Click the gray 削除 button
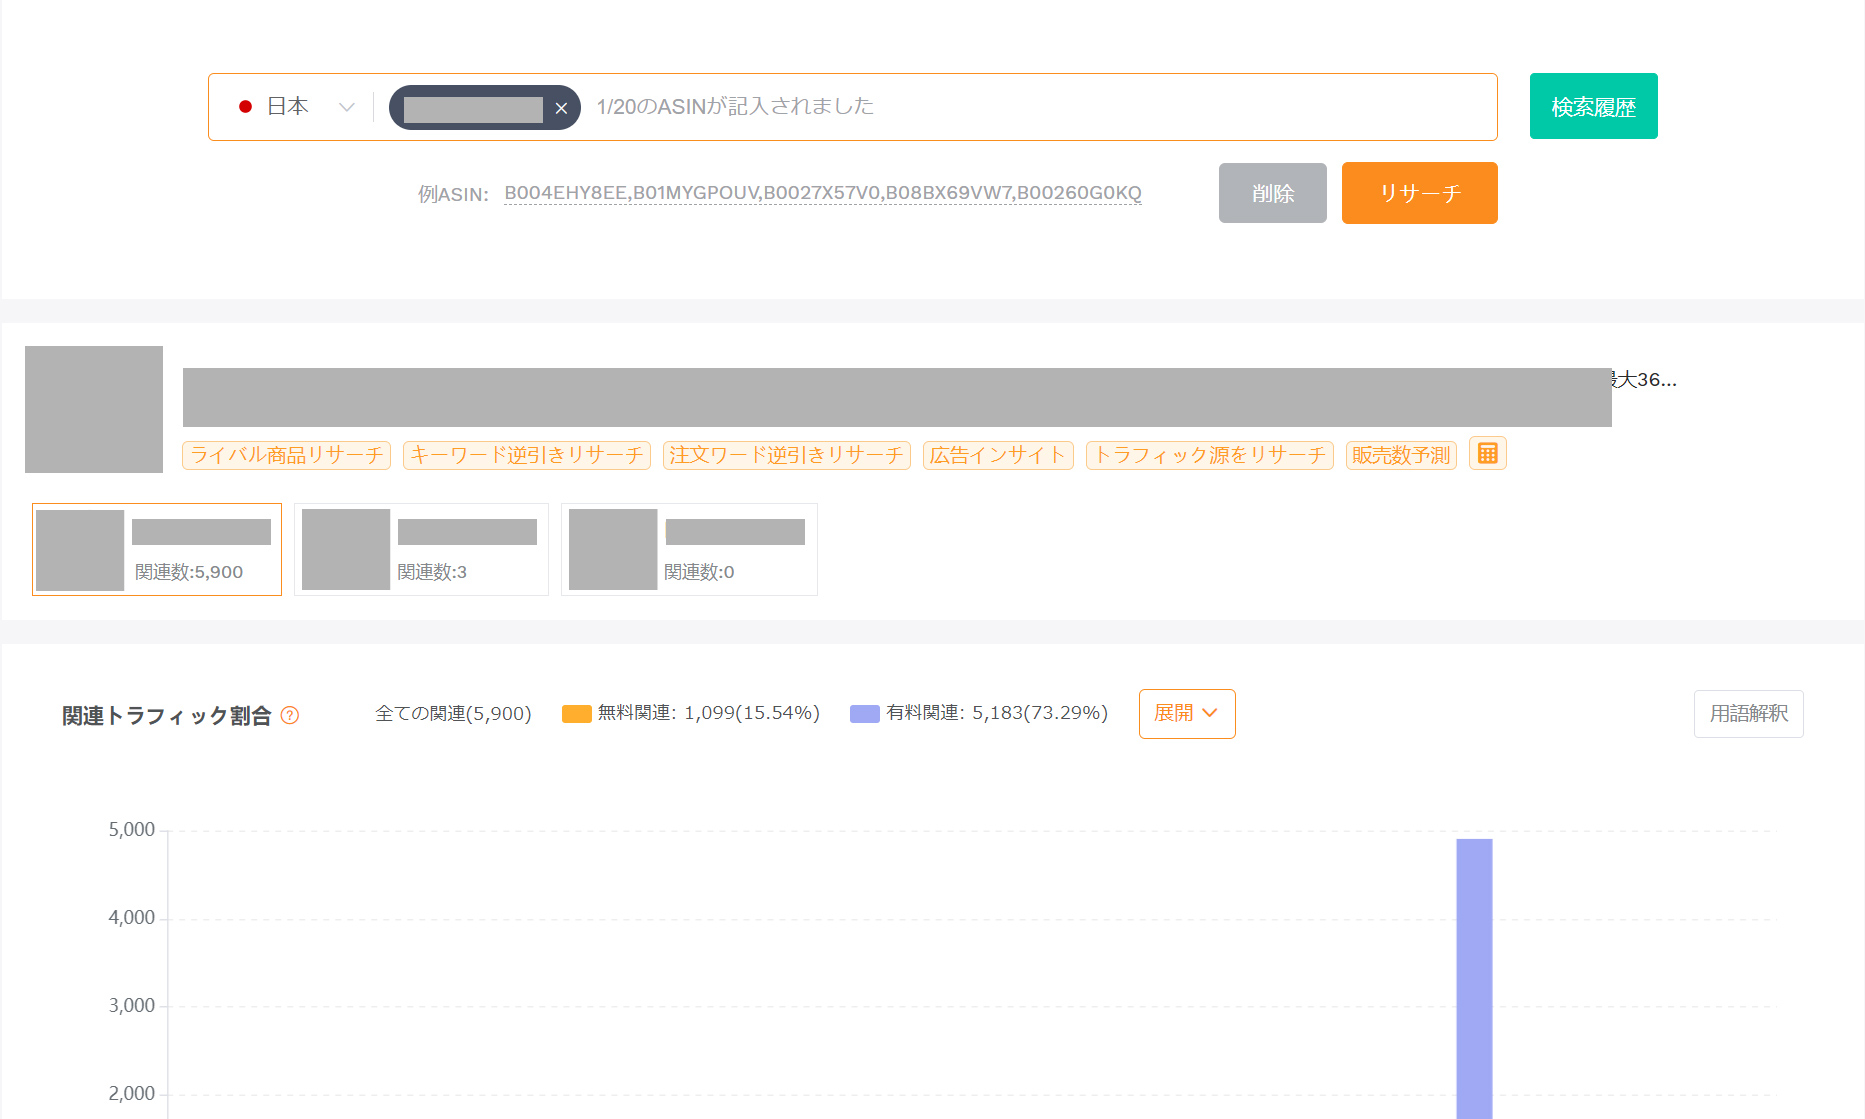 (x=1272, y=193)
